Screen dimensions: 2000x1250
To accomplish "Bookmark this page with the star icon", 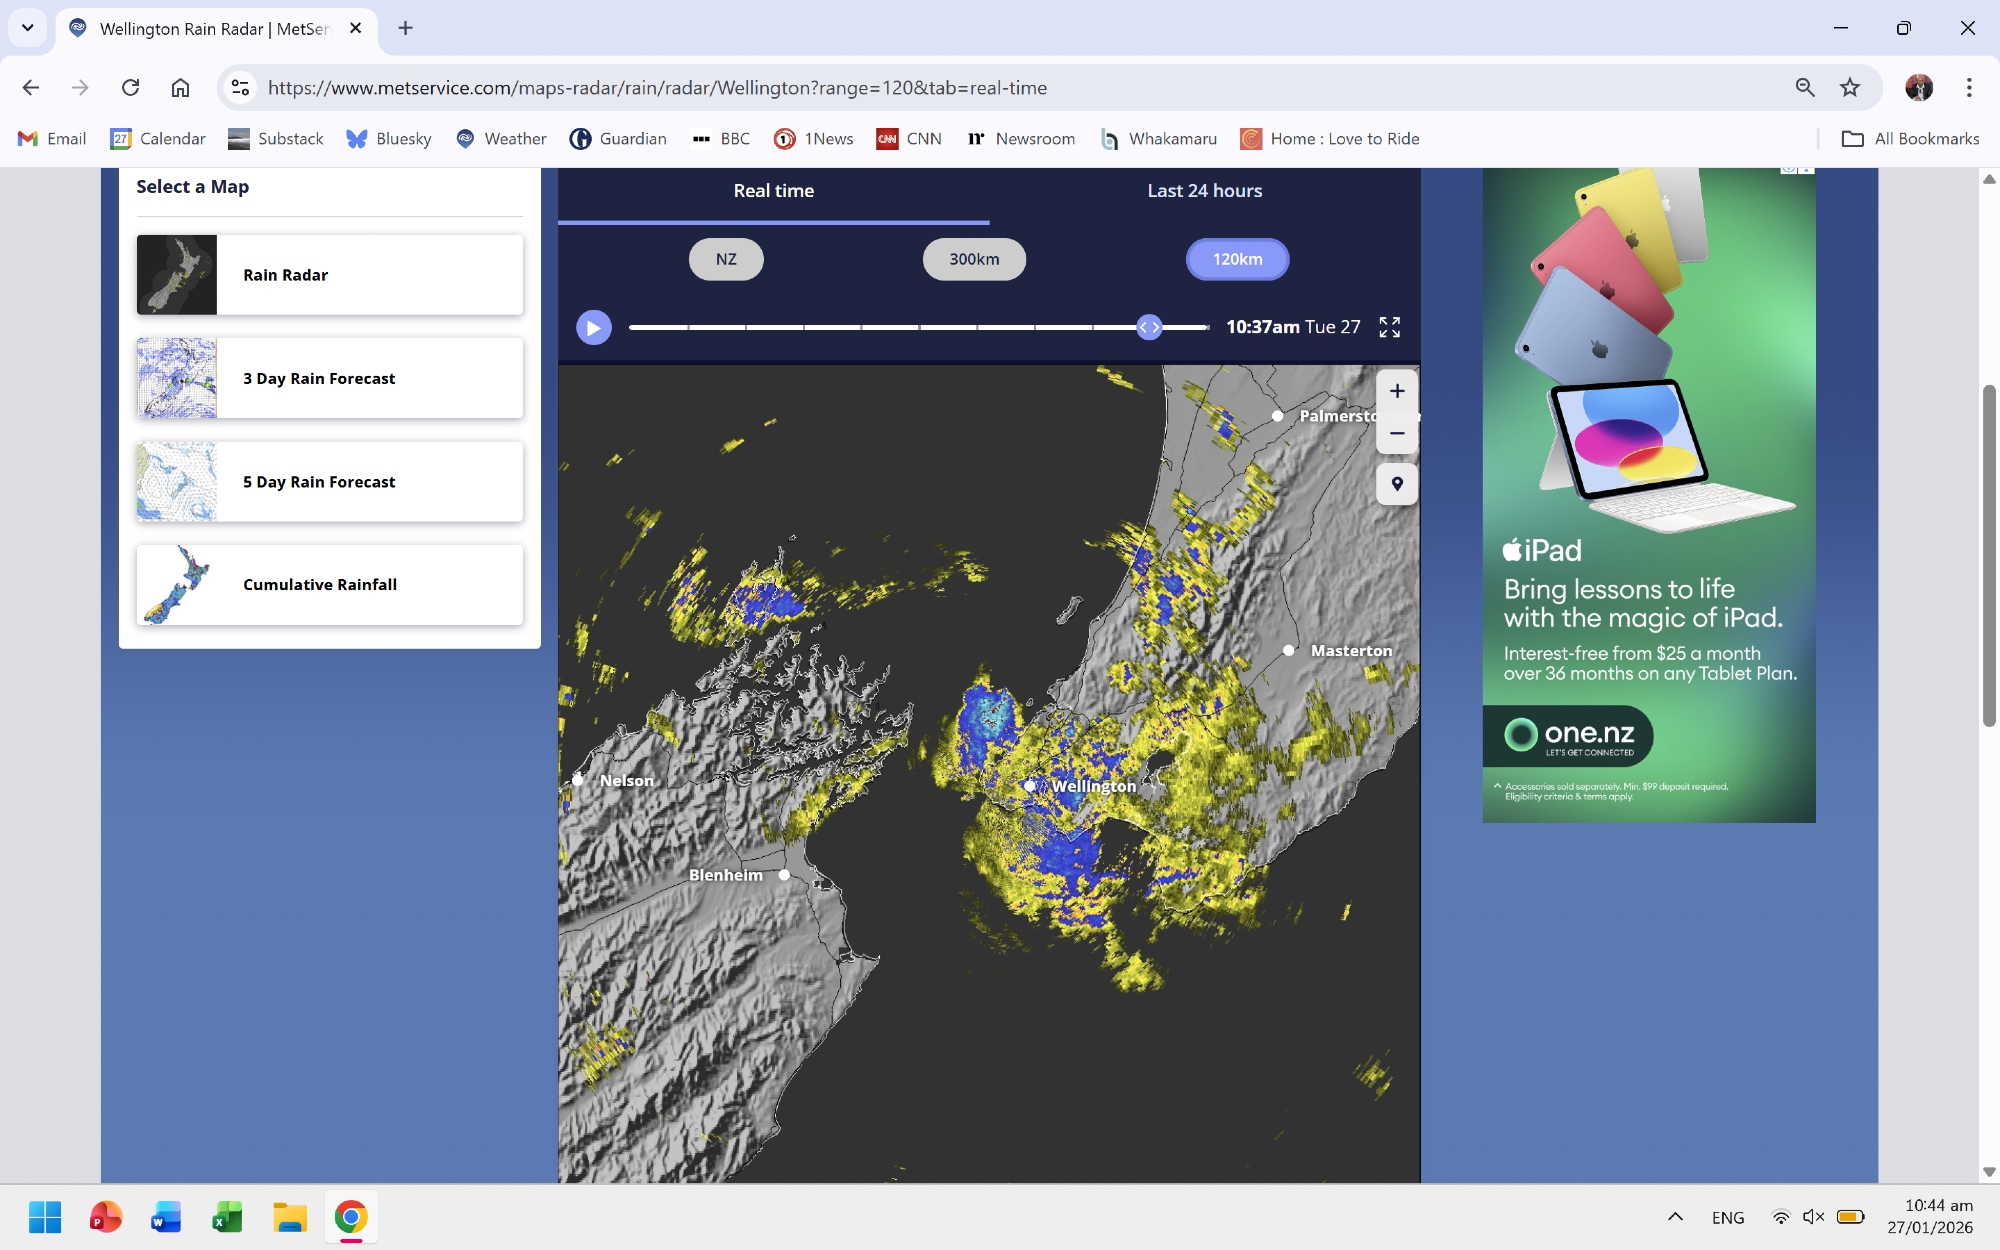I will (1850, 88).
